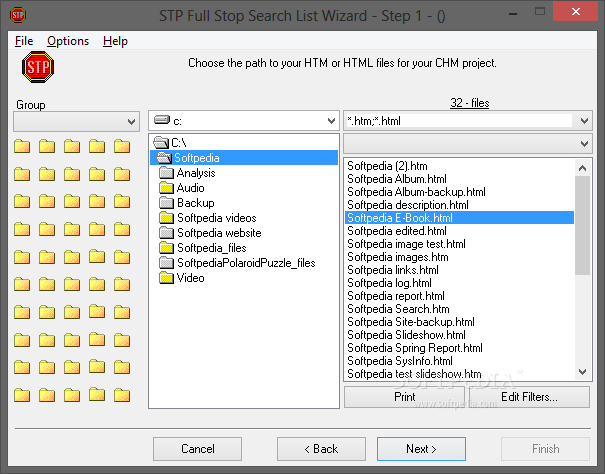The width and height of the screenshot is (605, 474).
Task: Go to the previous step with Back
Action: [x=321, y=449]
